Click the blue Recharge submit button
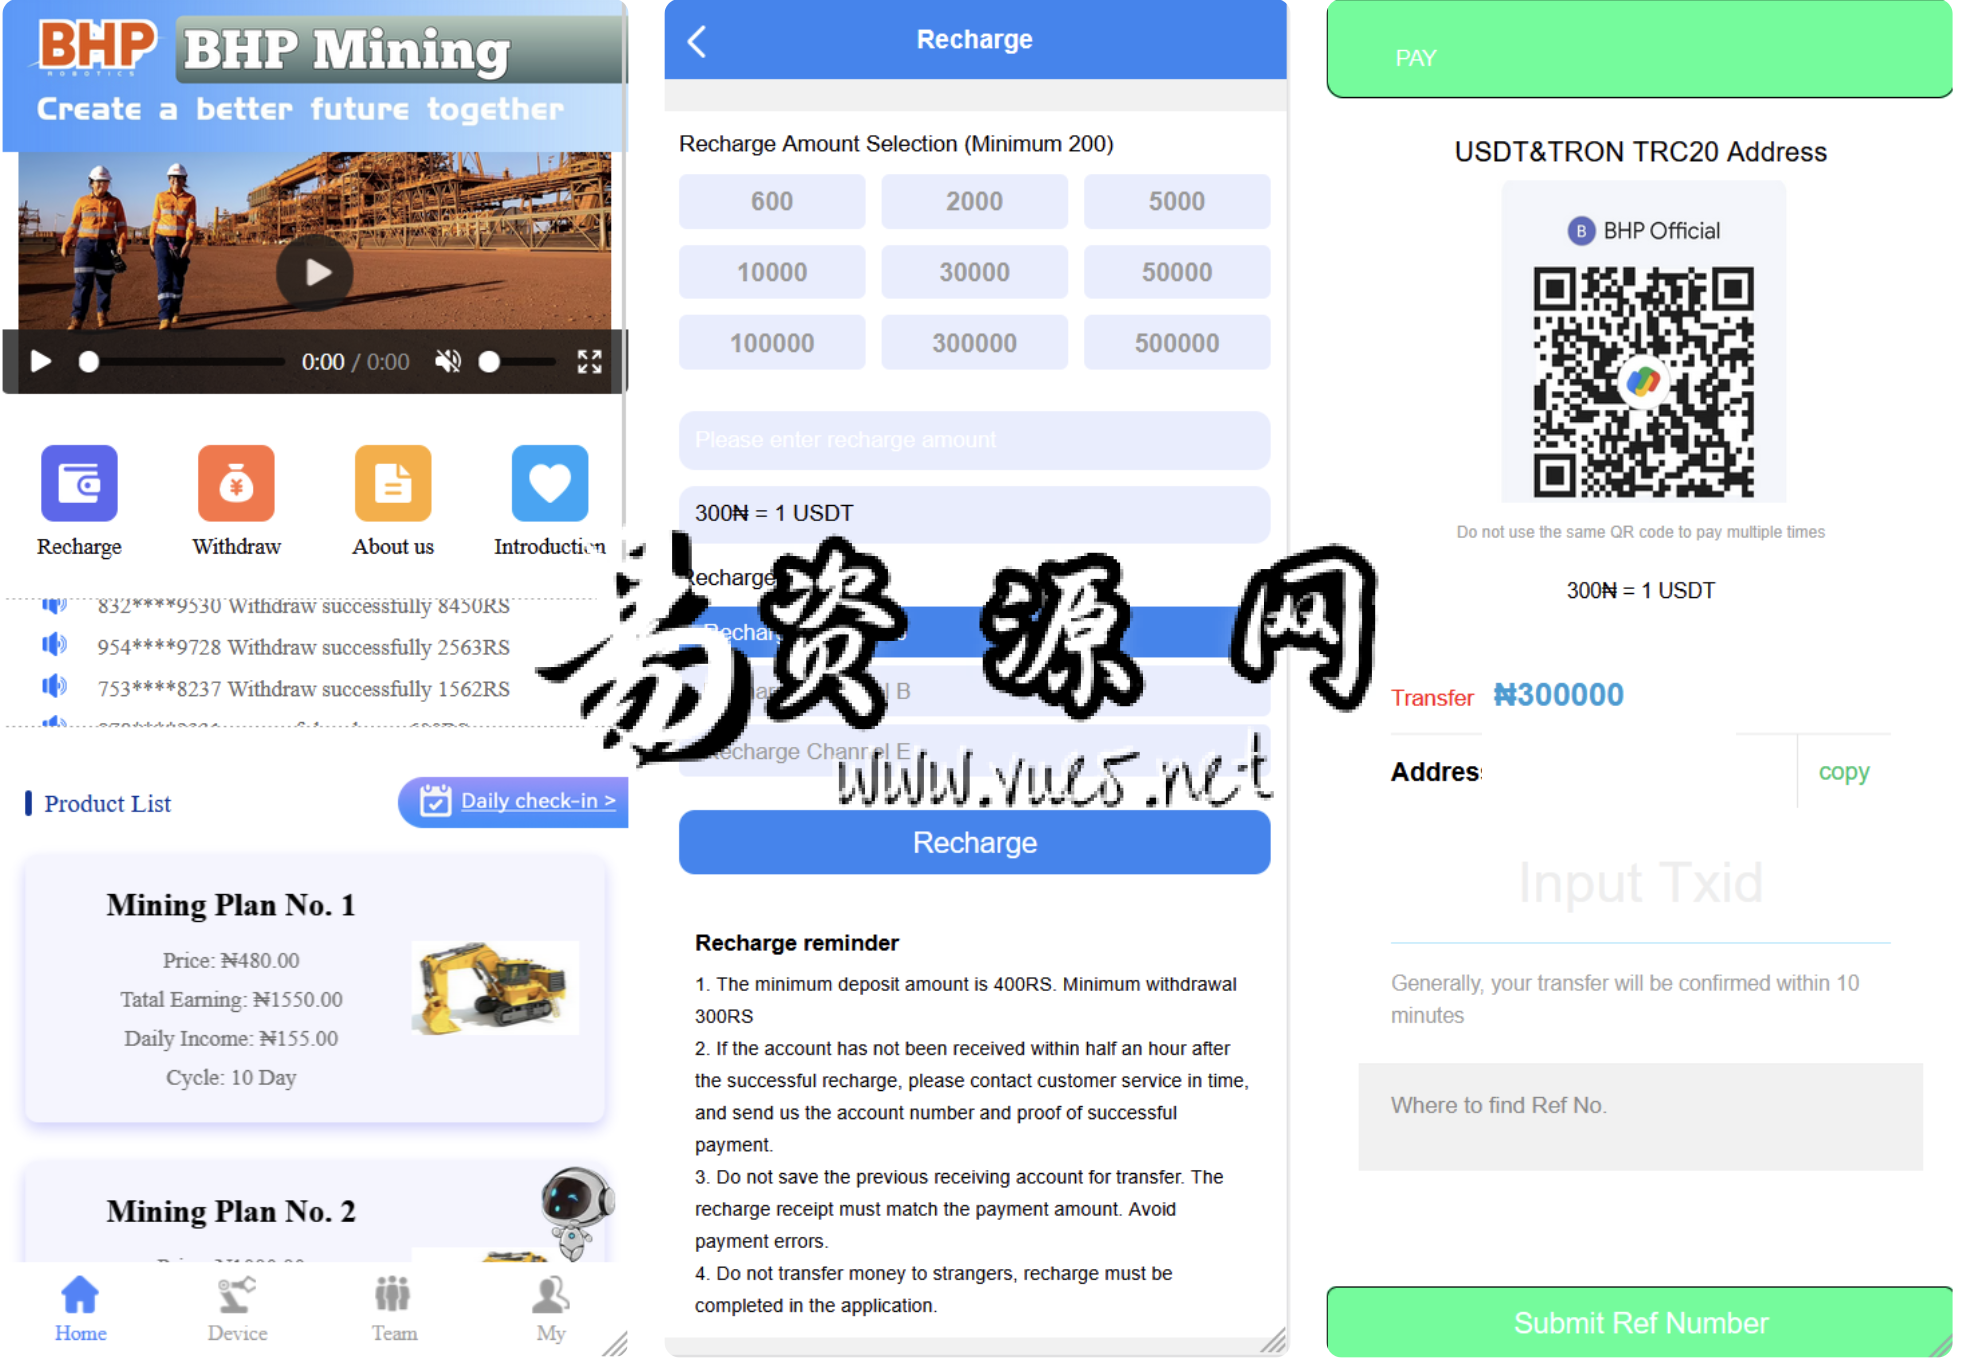Viewport: 1962px width, 1368px height. 974,842
